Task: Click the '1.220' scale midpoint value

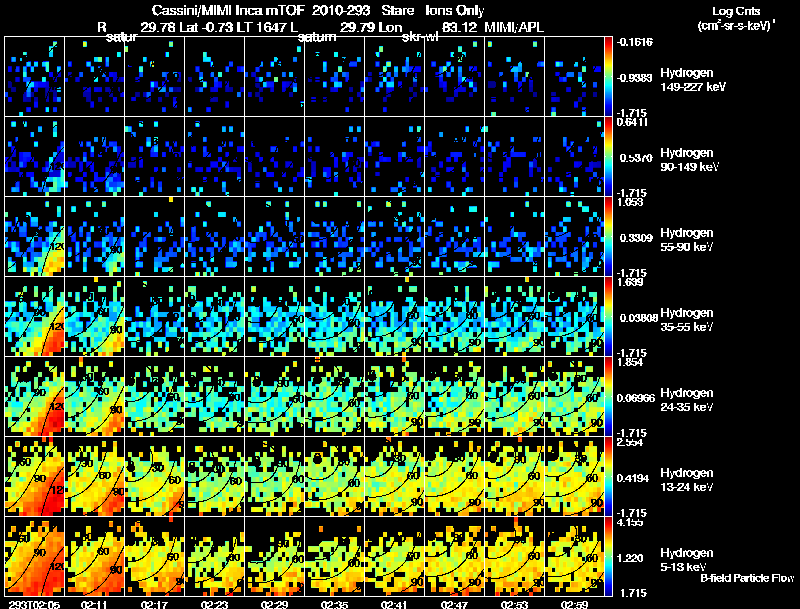Action: (x=630, y=559)
